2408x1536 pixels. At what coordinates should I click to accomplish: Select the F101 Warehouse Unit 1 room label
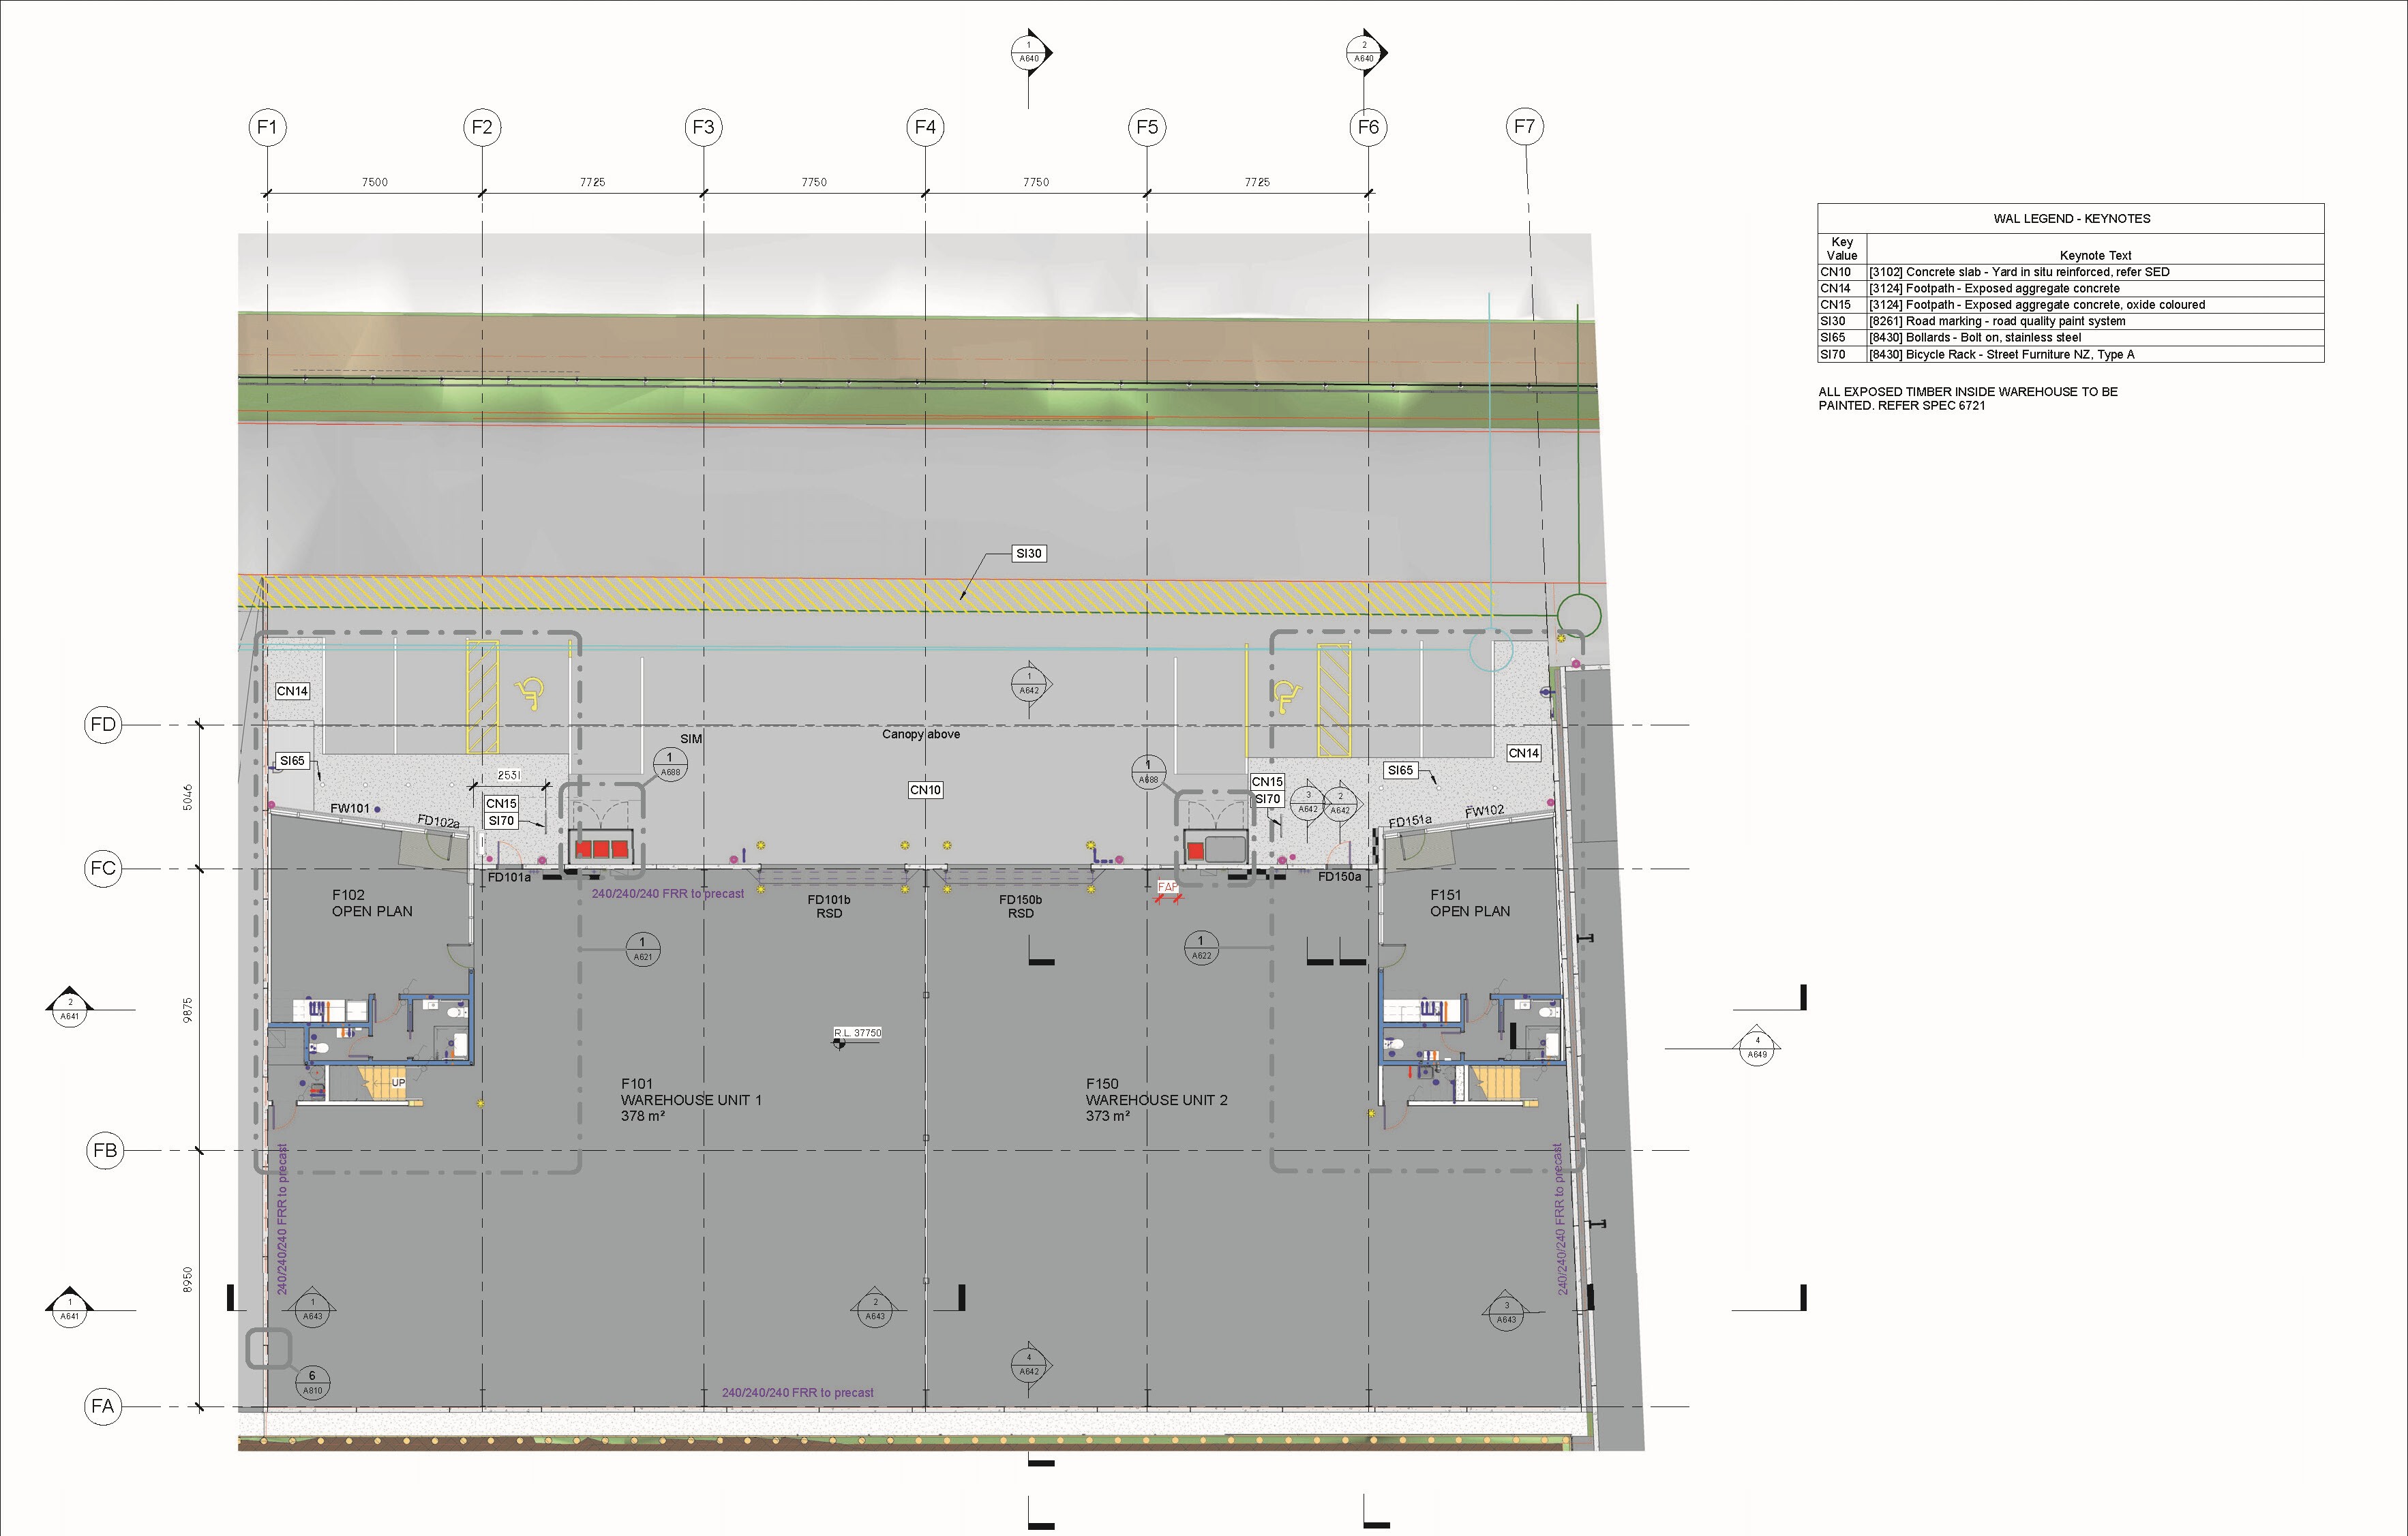tap(691, 1099)
